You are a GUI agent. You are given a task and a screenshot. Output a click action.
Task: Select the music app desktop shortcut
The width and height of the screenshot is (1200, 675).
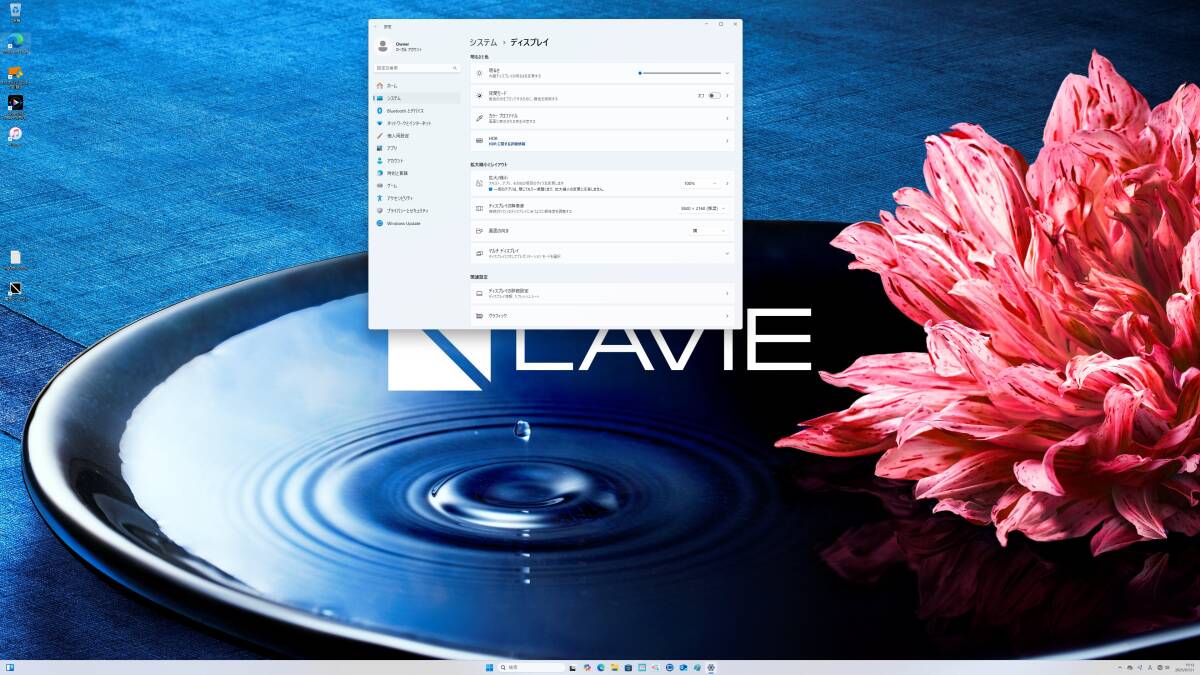coord(15,136)
